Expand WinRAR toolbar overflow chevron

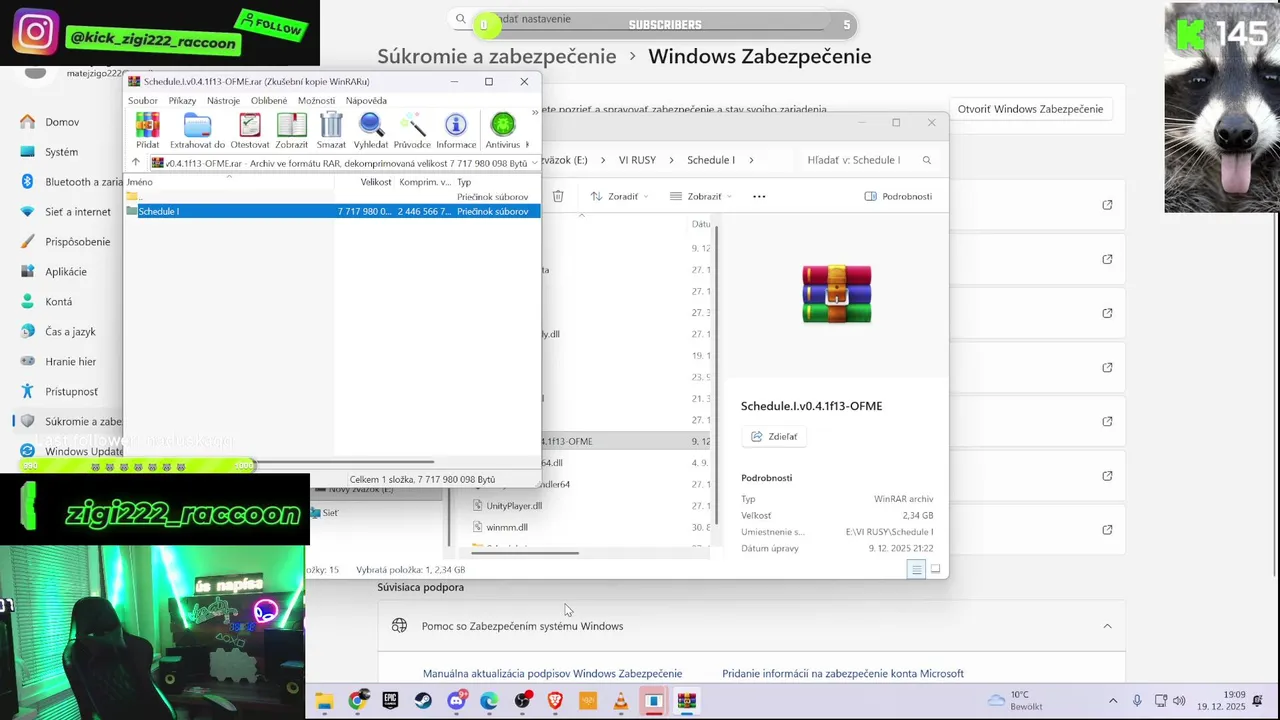[x=535, y=112]
